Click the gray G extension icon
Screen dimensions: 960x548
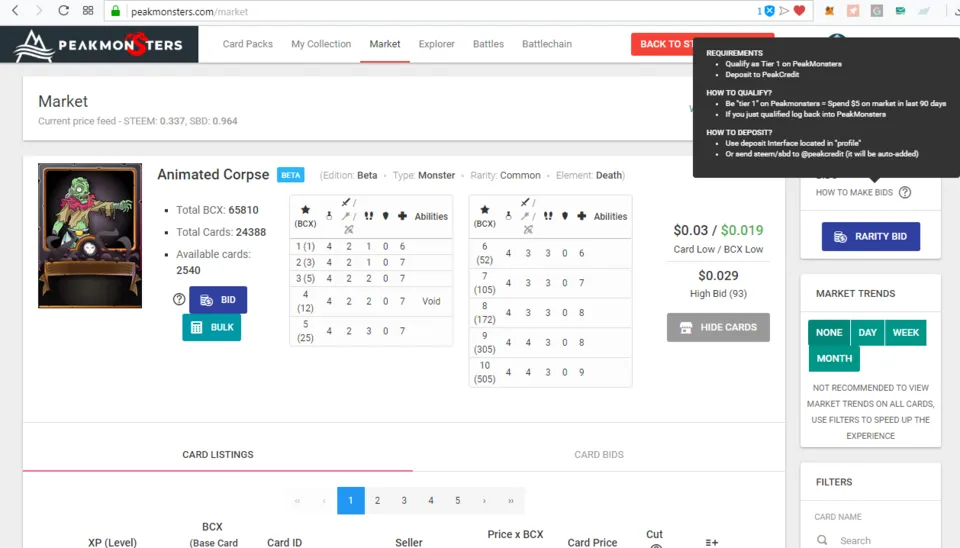pos(877,10)
